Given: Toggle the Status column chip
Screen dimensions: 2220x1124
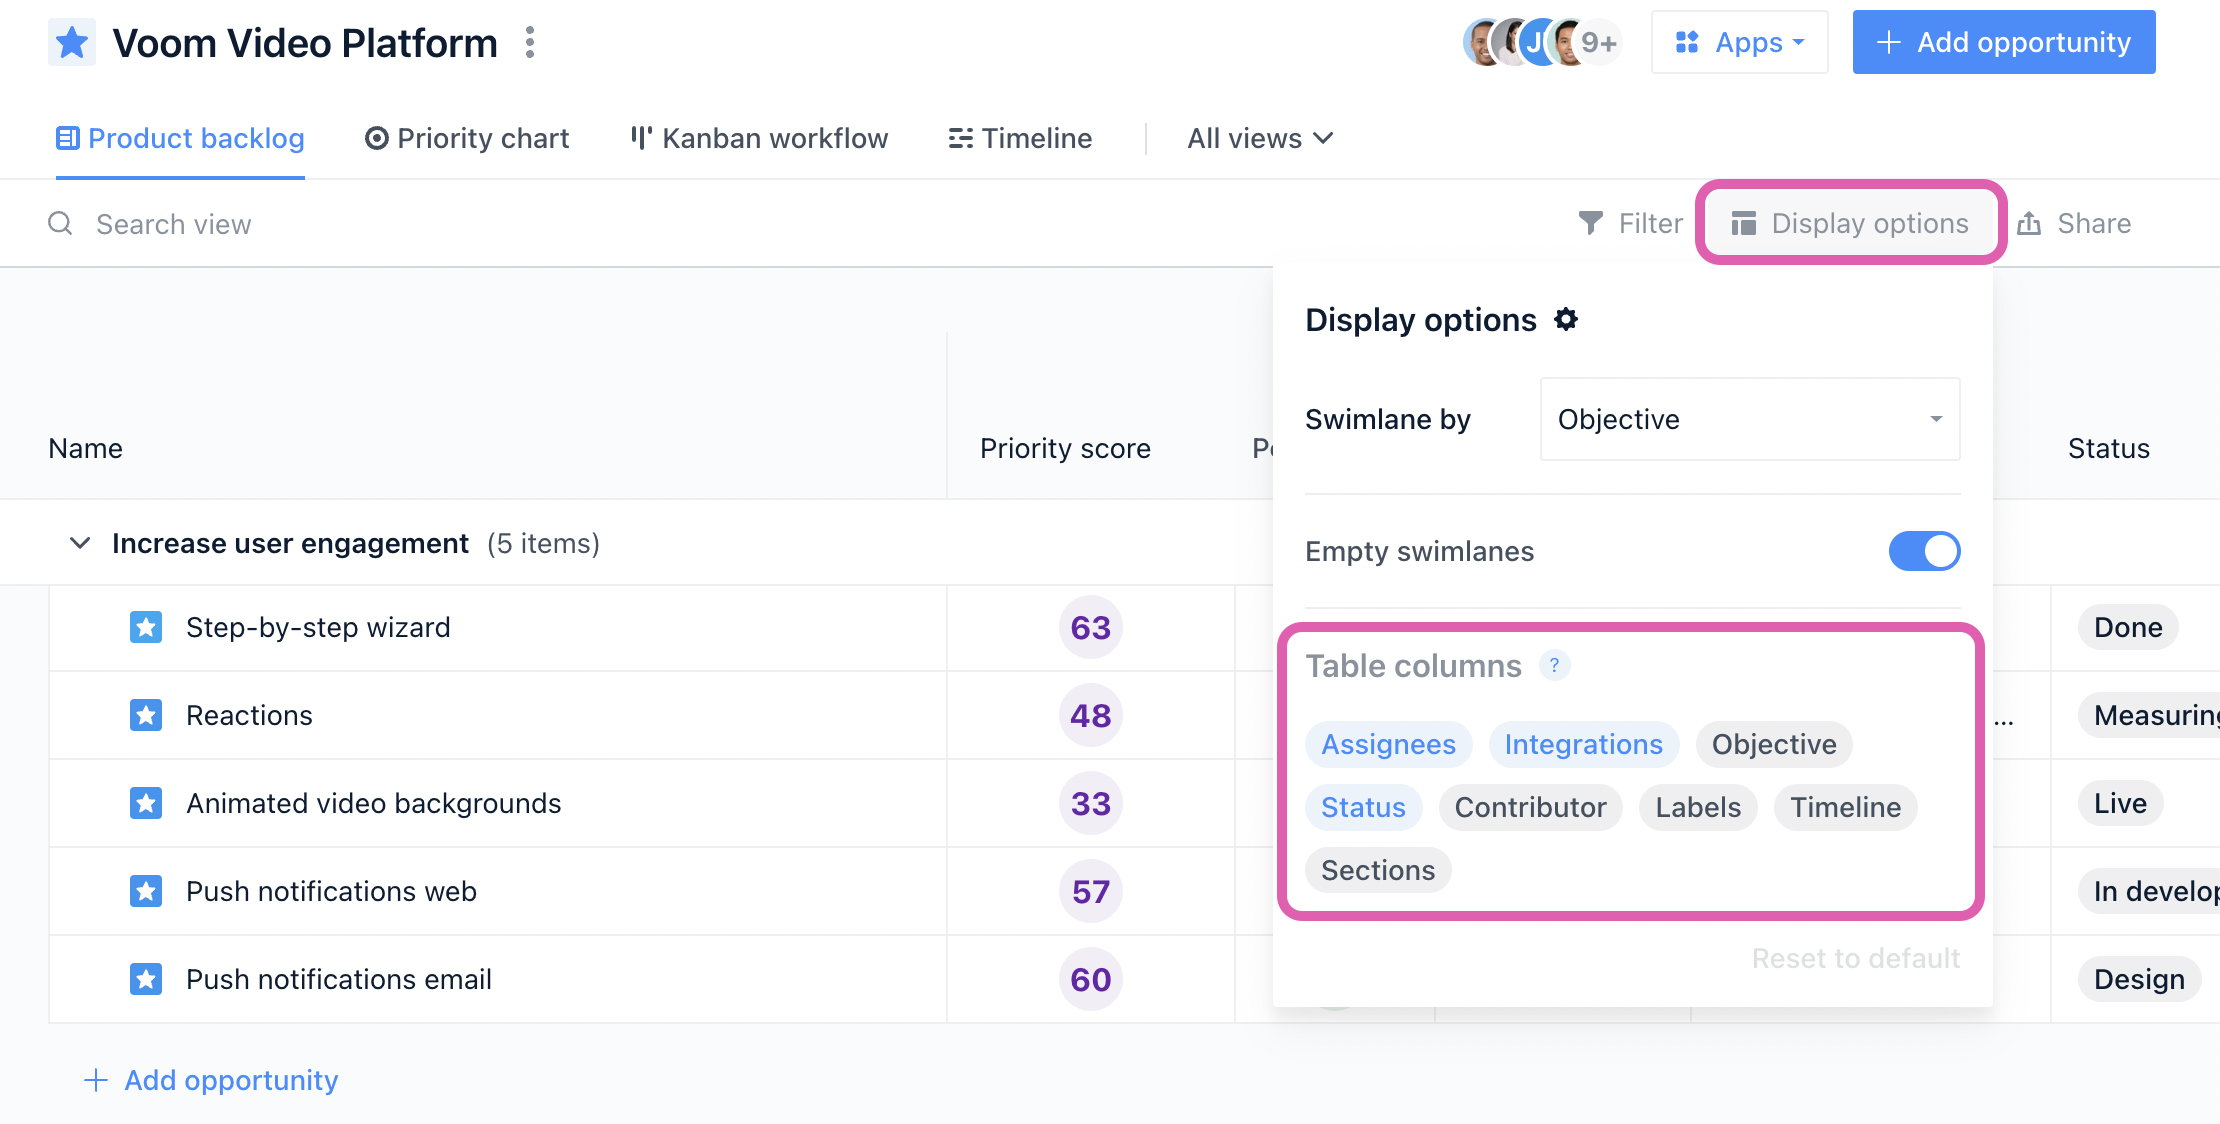Looking at the screenshot, I should coord(1363,807).
